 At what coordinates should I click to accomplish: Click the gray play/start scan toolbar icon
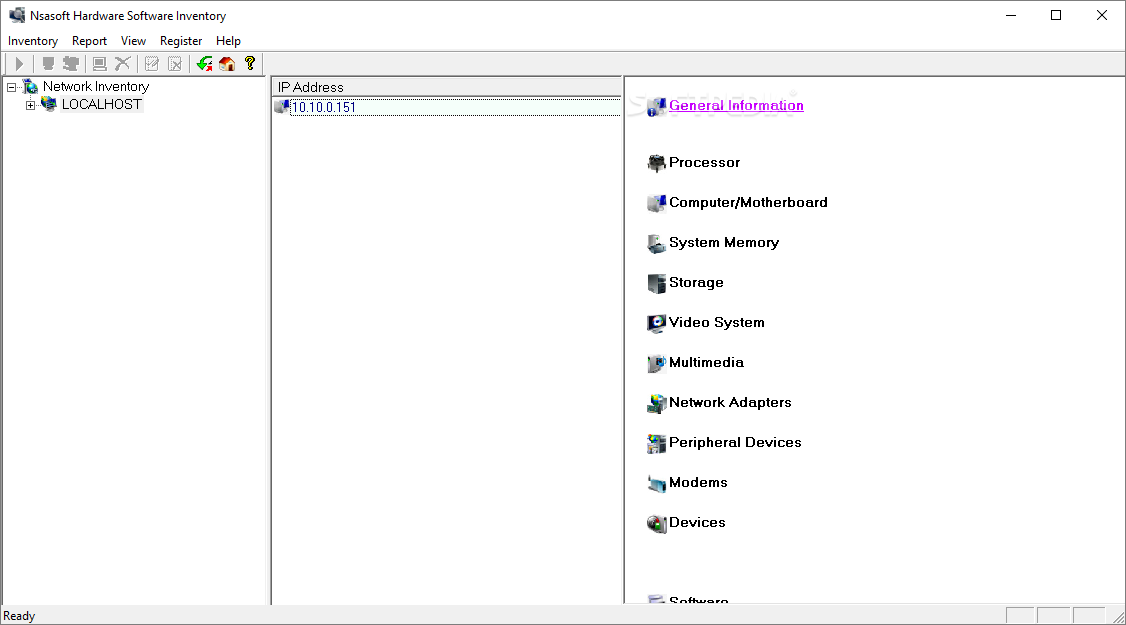[19, 64]
